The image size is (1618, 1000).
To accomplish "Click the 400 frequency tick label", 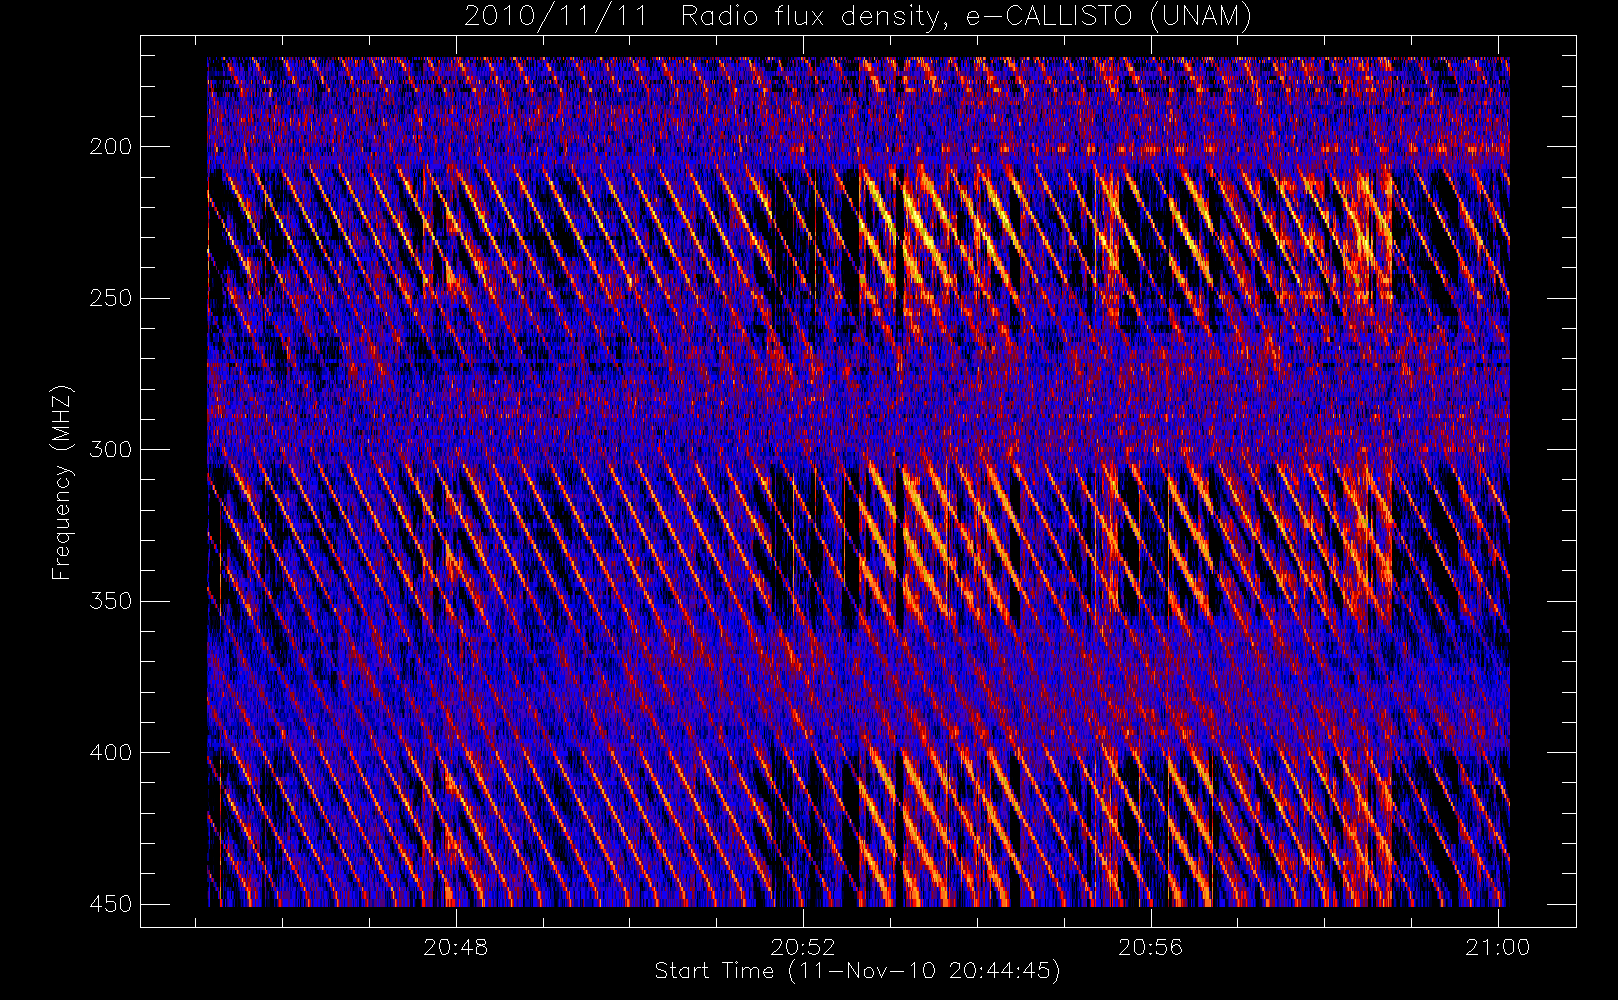I will click(110, 752).
